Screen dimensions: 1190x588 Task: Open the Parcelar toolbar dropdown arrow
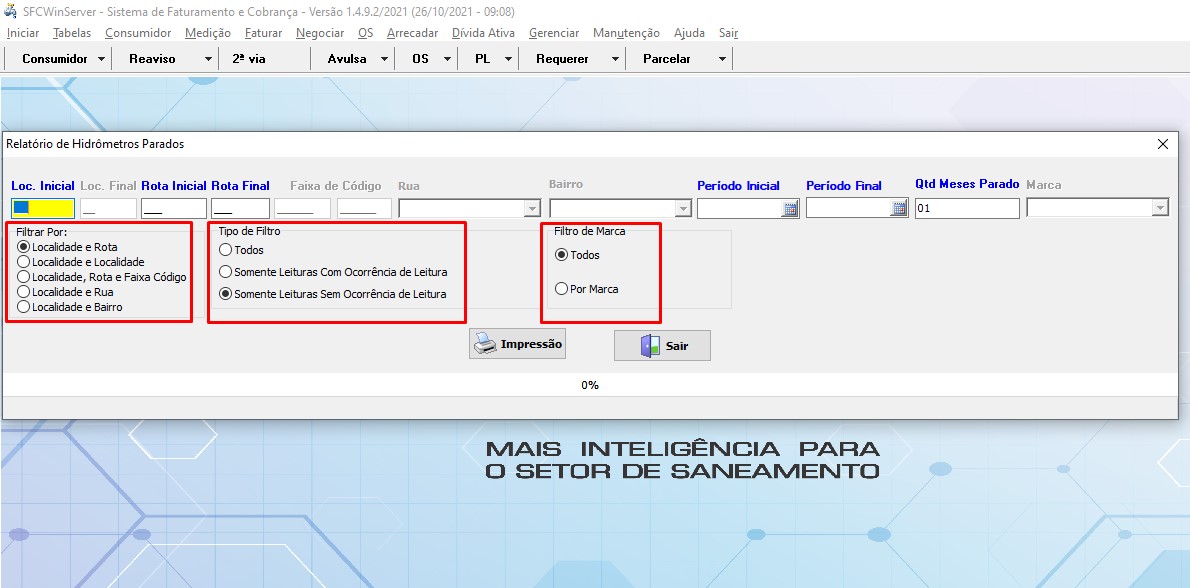(721, 59)
